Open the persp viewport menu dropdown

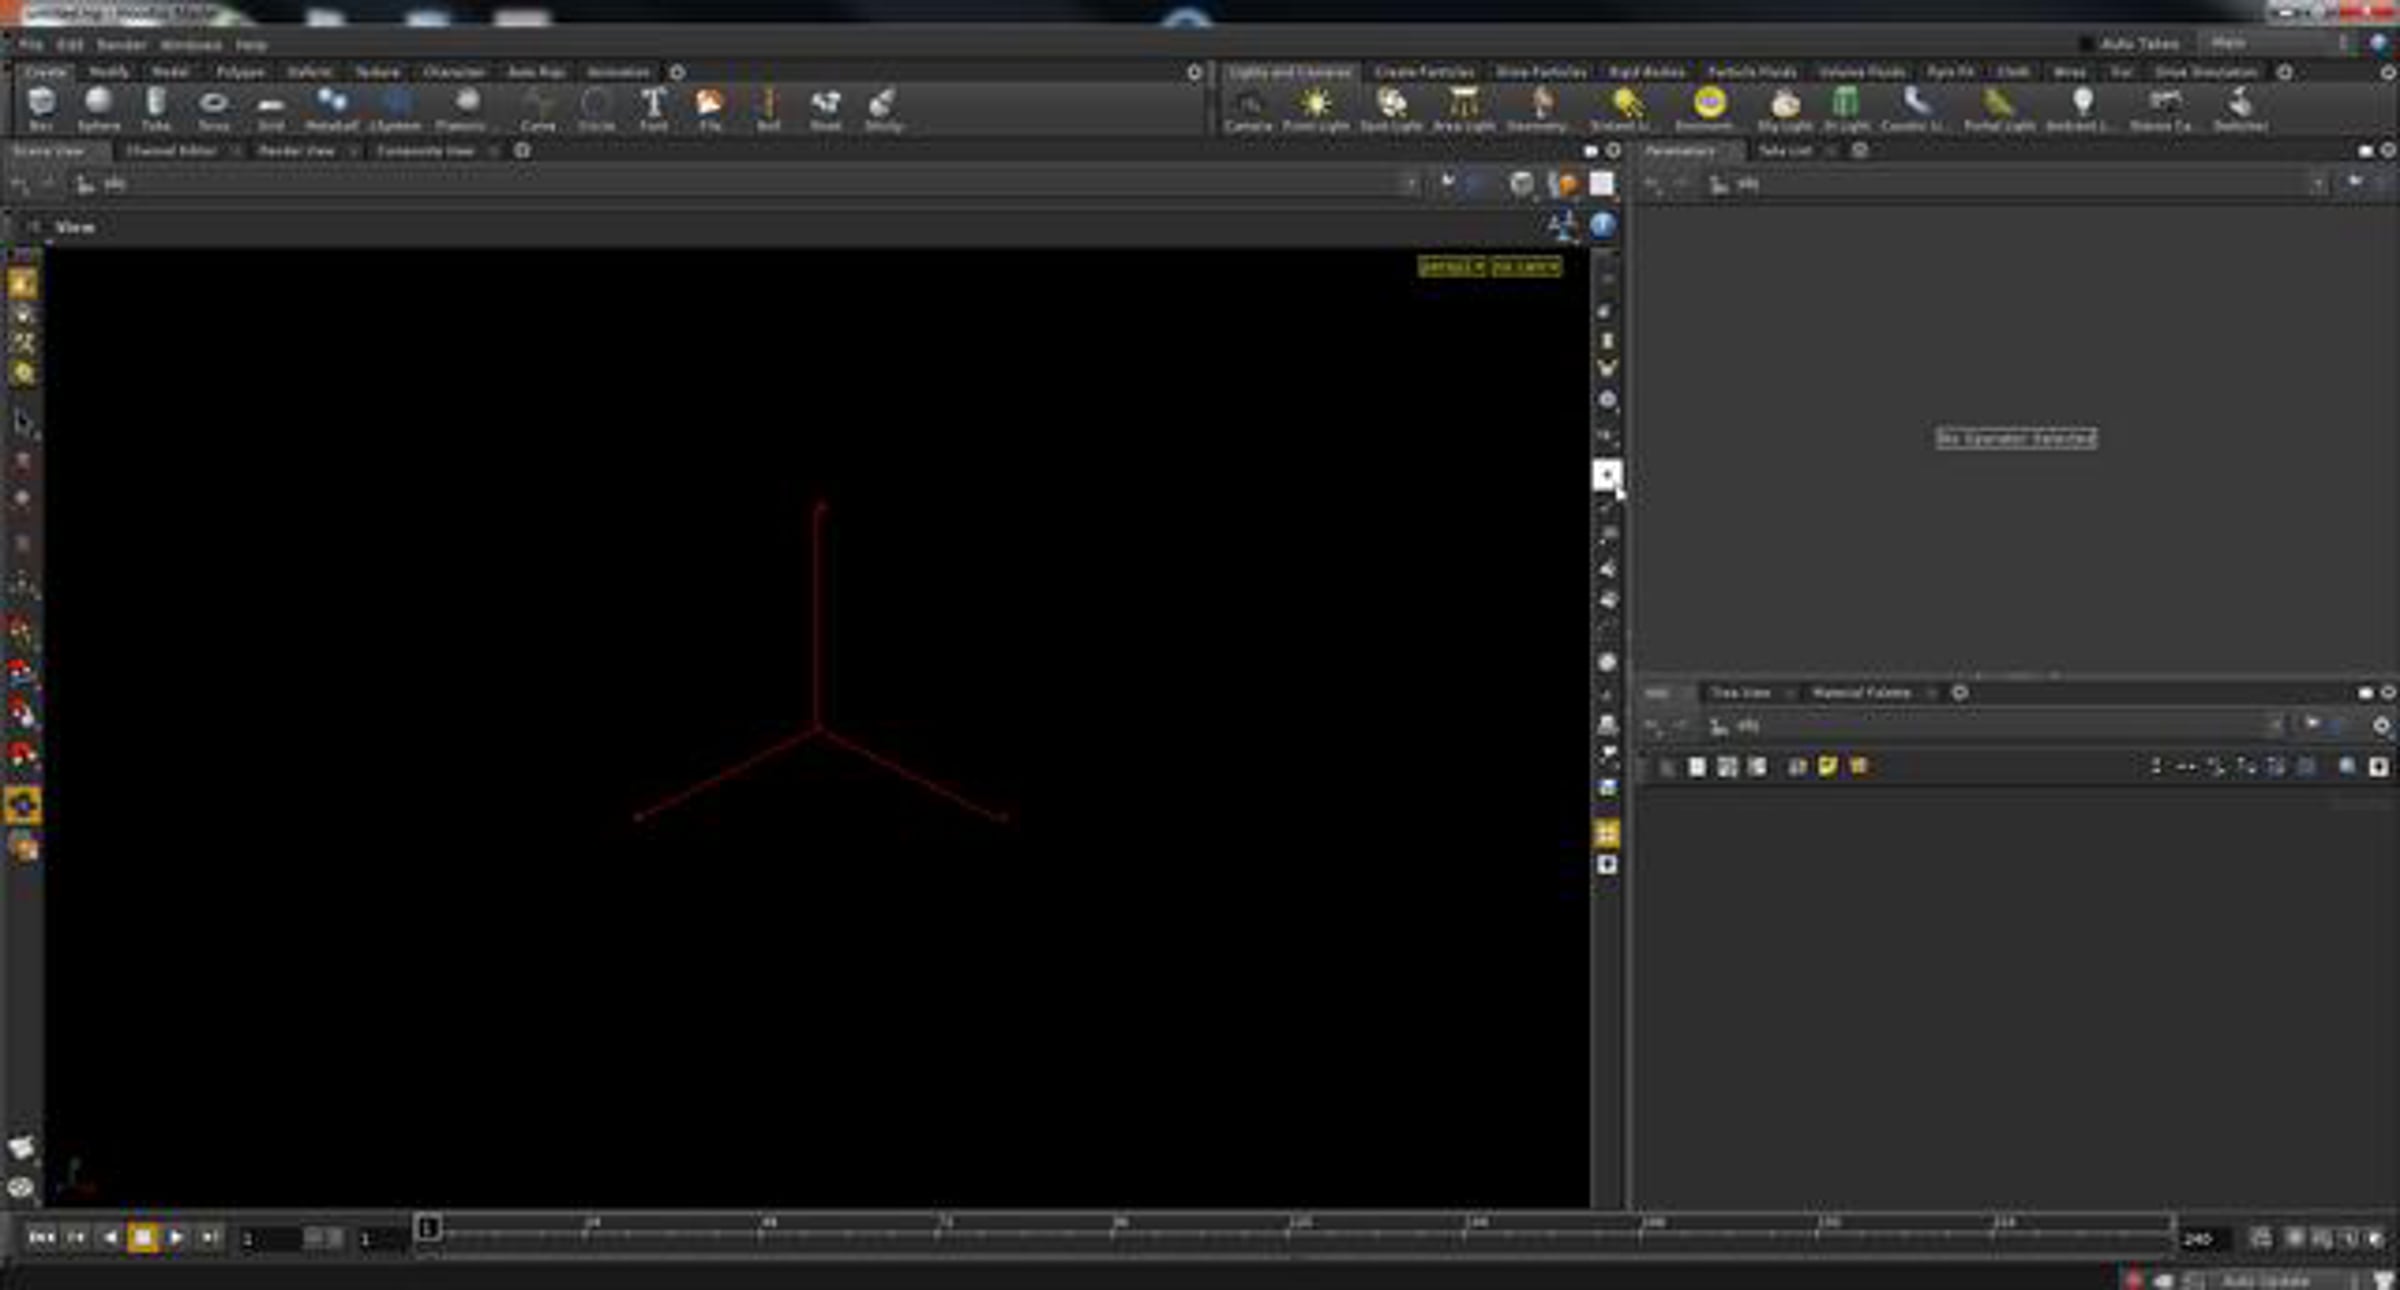coord(1451,266)
